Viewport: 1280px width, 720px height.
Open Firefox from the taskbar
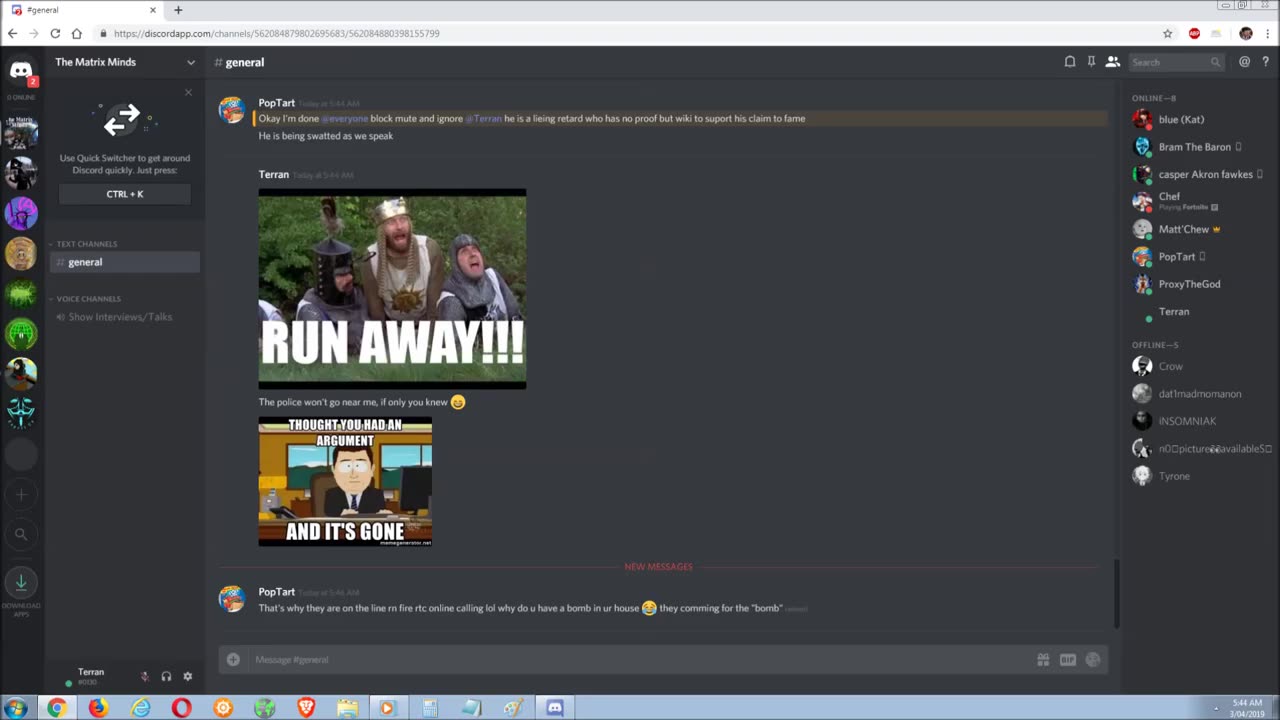click(x=98, y=708)
